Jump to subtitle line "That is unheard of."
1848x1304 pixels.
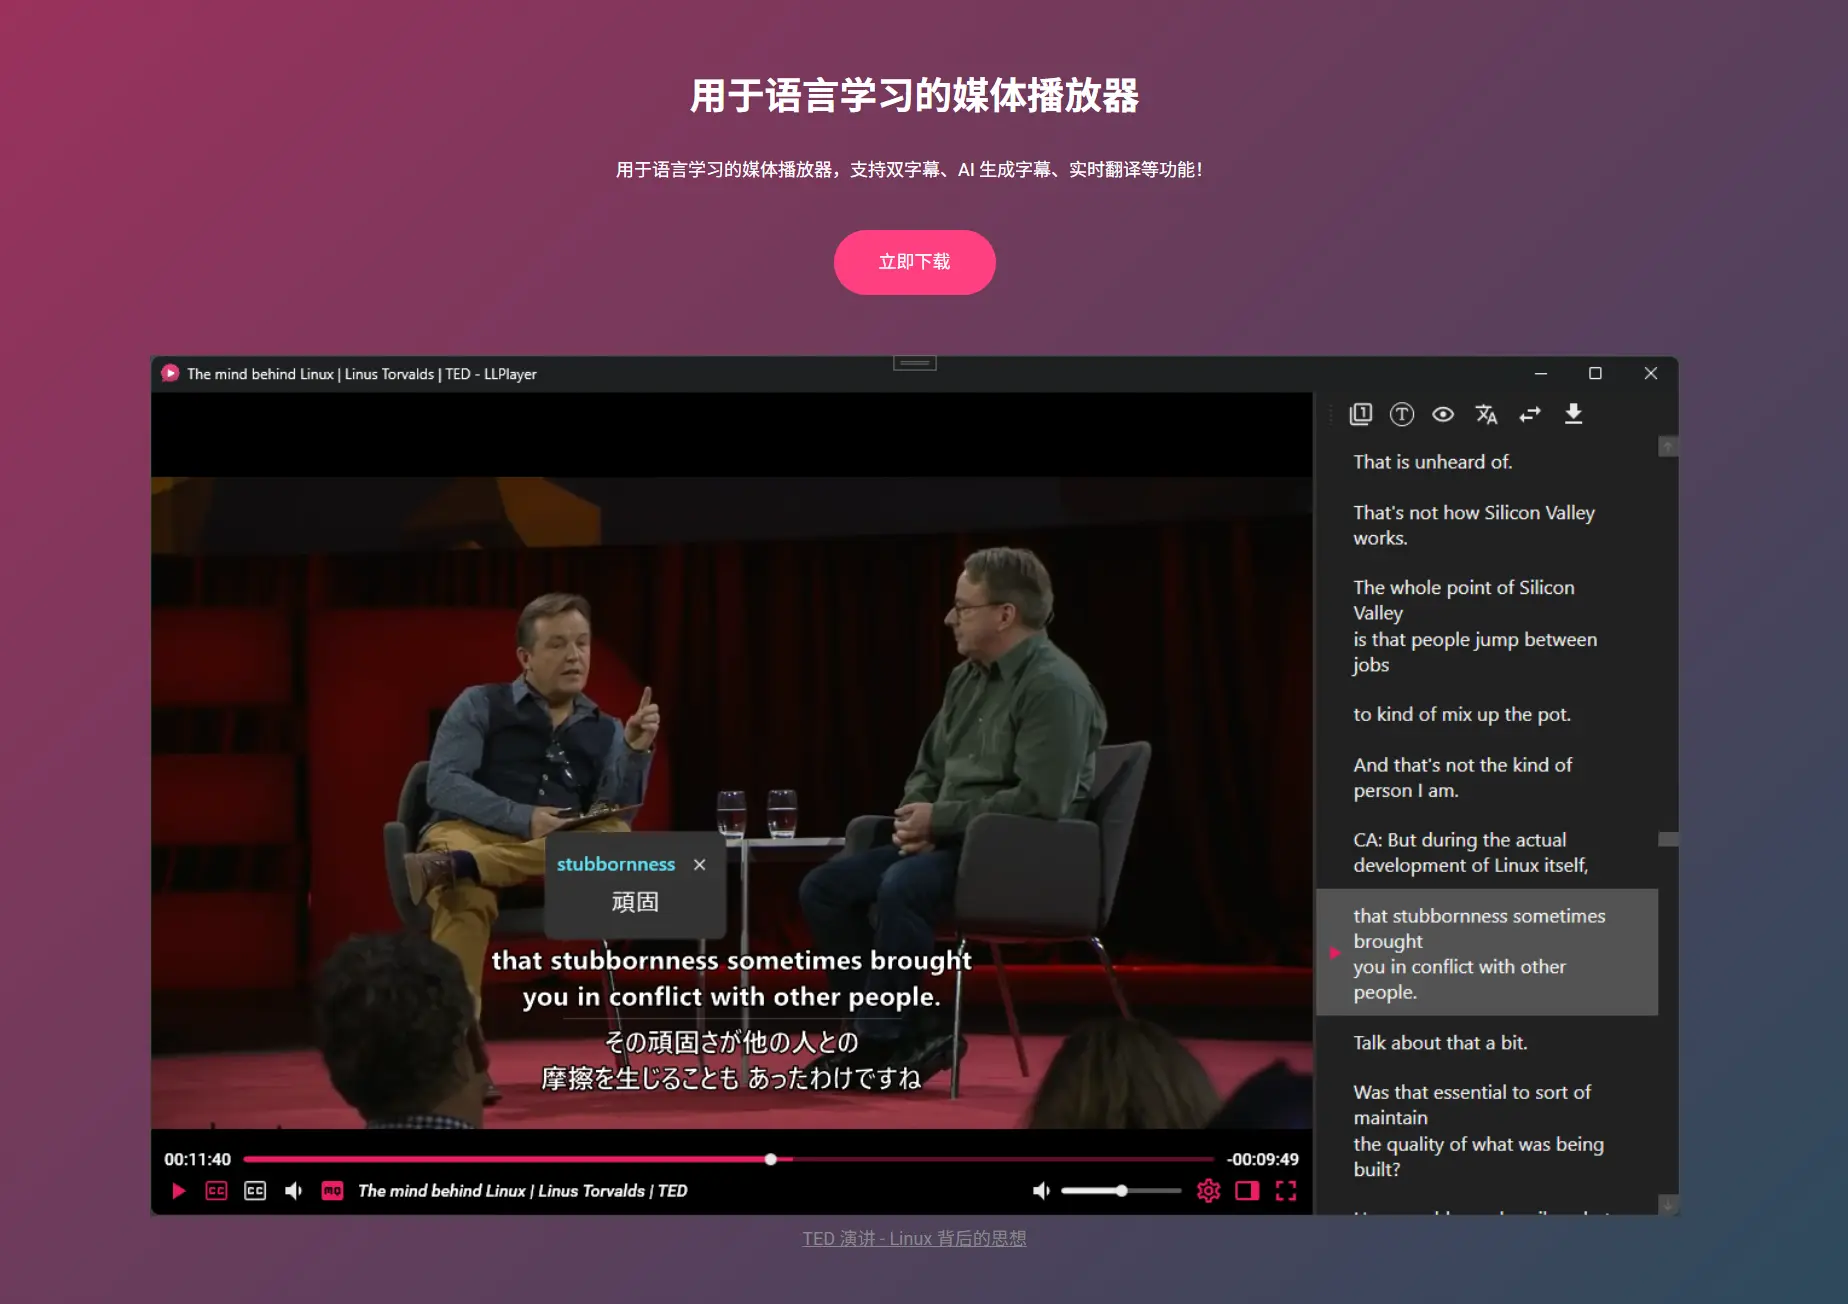(1432, 462)
